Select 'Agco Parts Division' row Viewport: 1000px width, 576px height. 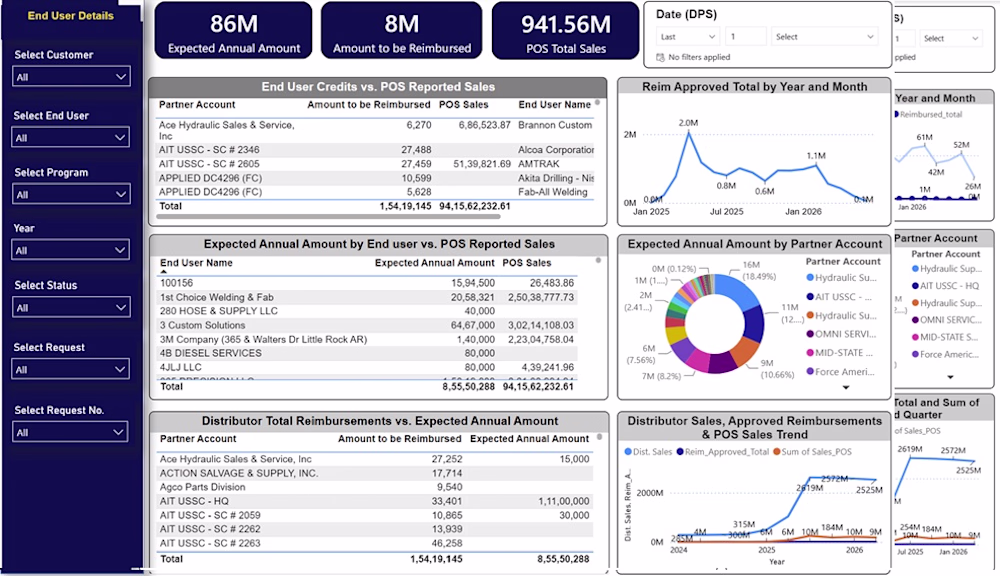pos(375,487)
